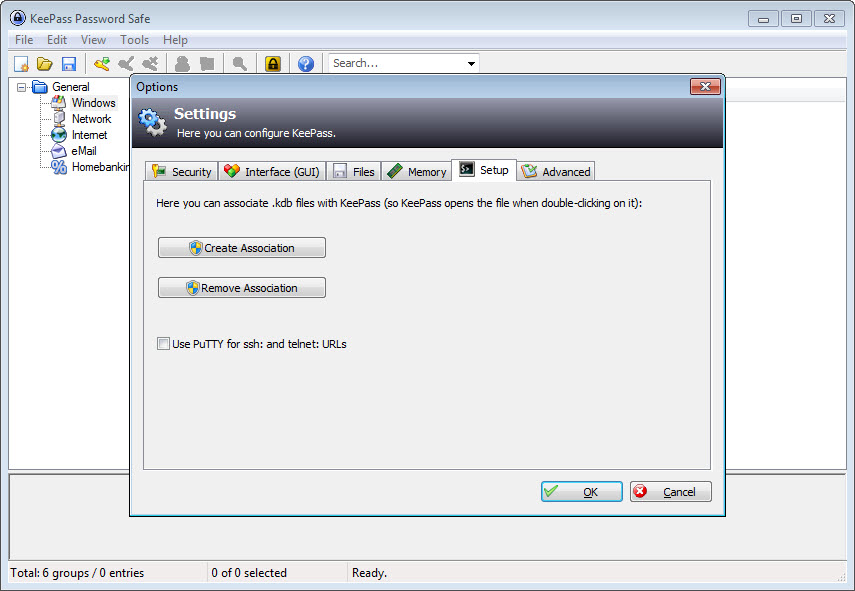Click into the Search field

tap(397, 63)
